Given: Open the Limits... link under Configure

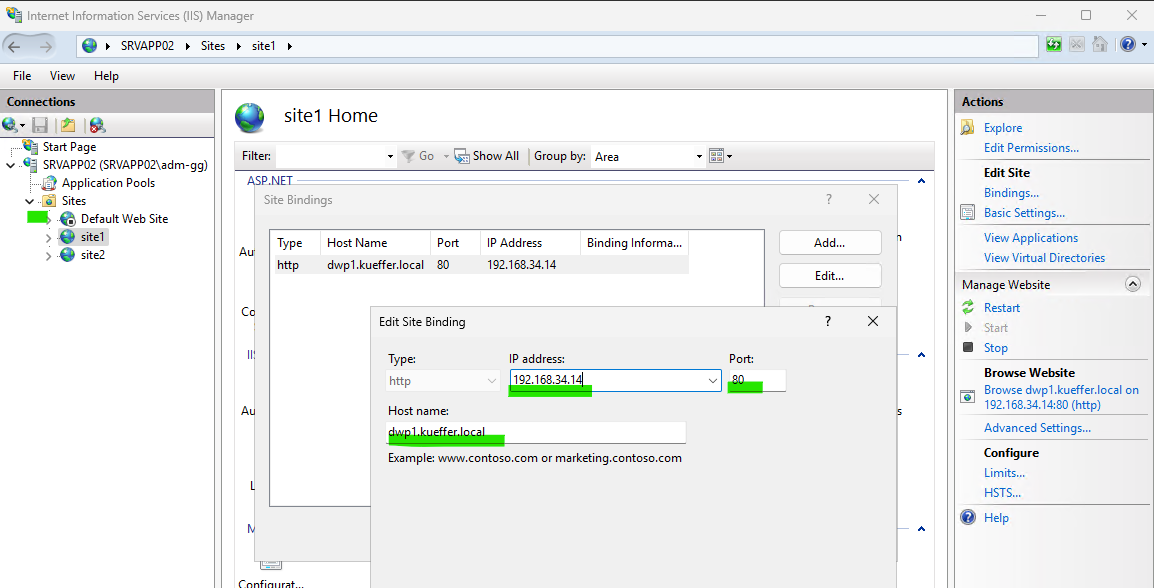Looking at the screenshot, I should 1005,473.
